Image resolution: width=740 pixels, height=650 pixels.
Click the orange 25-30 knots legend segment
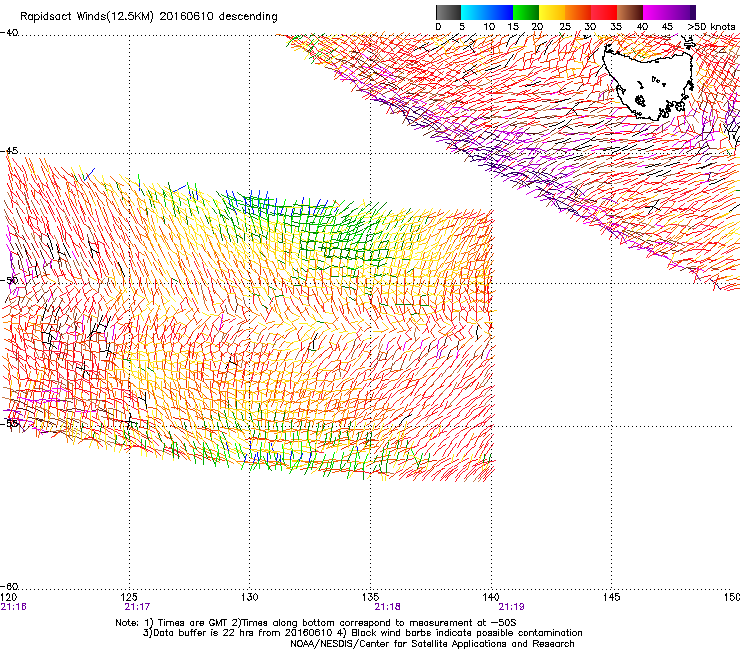click(x=578, y=12)
